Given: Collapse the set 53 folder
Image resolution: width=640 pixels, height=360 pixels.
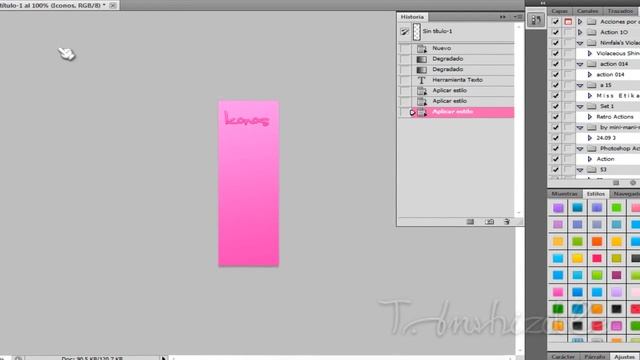Looking at the screenshot, I should click(580, 170).
